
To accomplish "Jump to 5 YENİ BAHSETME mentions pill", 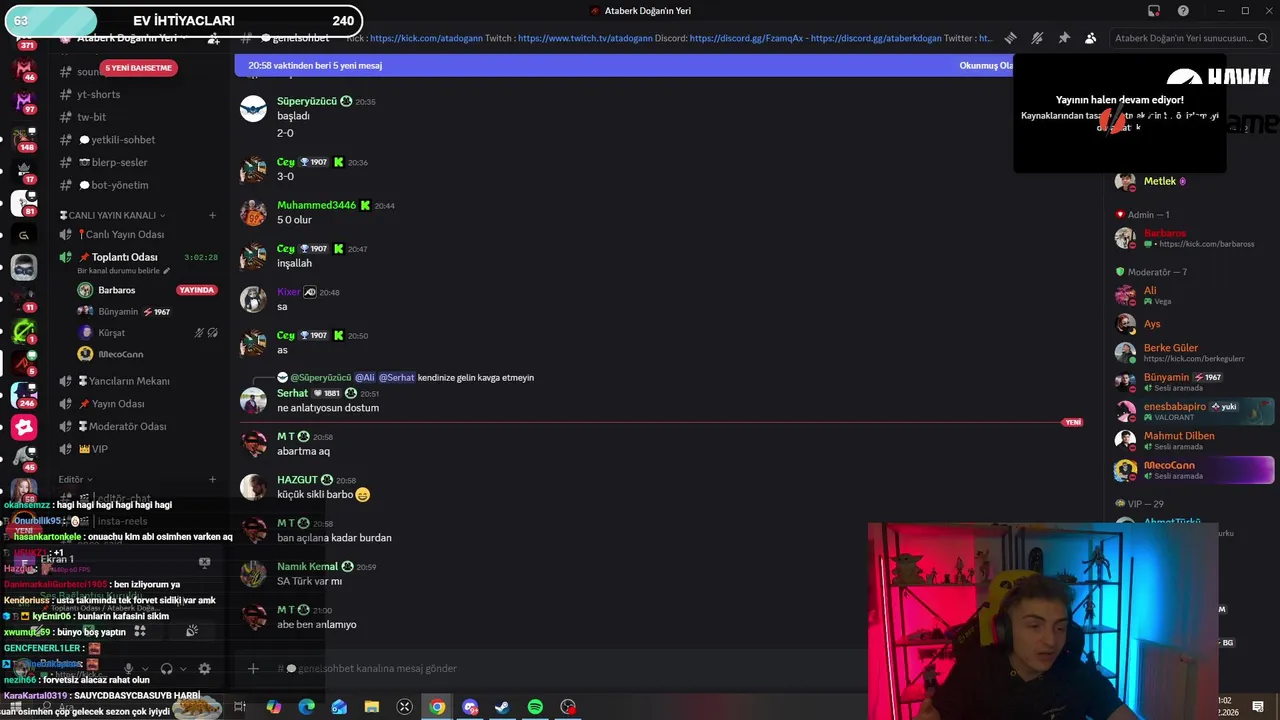I will [138, 68].
